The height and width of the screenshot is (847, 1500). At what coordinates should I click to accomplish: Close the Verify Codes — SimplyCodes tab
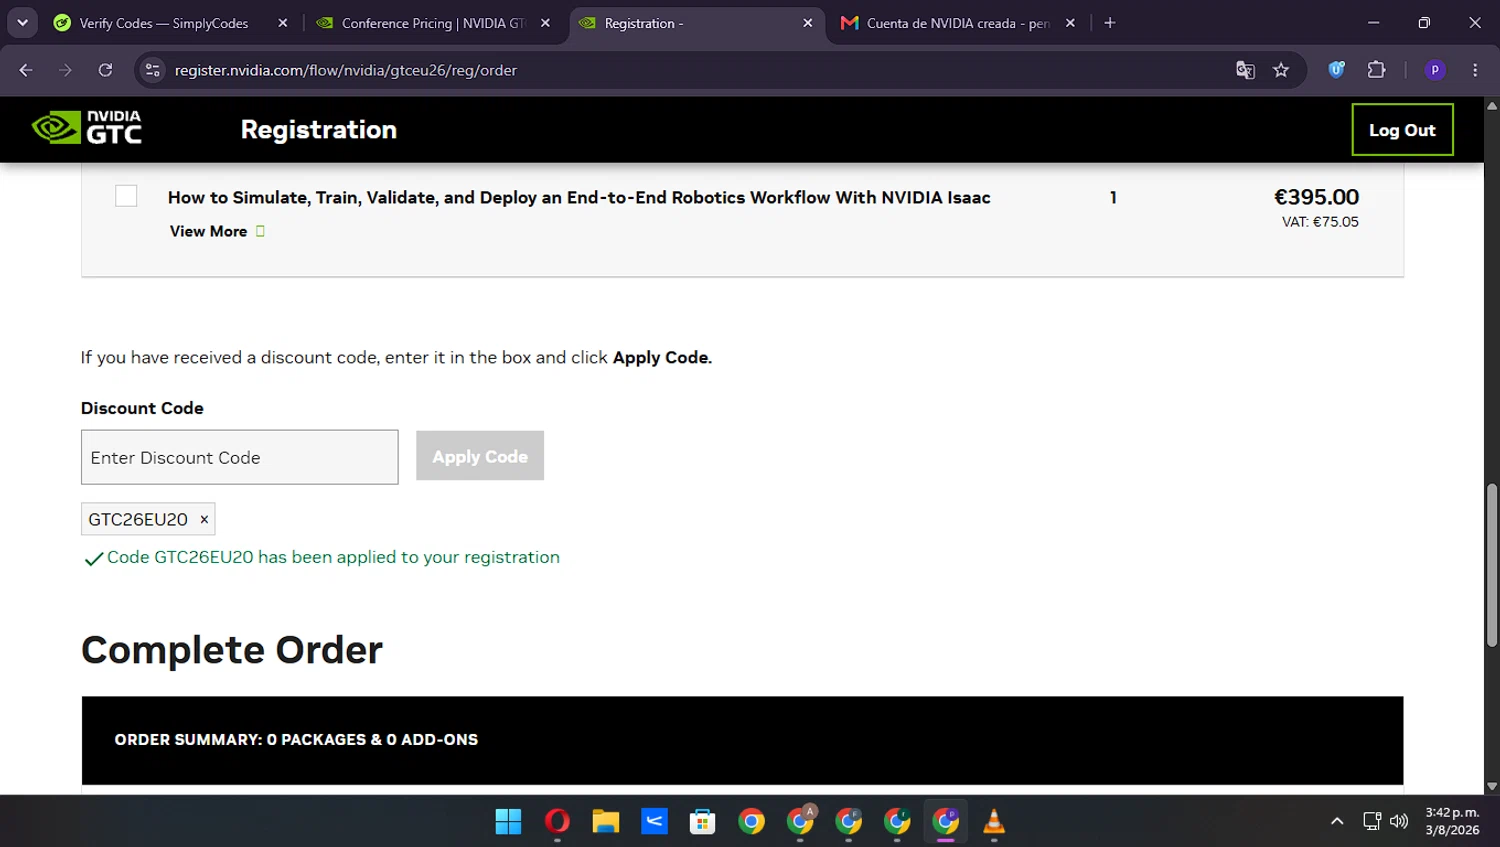coord(283,23)
